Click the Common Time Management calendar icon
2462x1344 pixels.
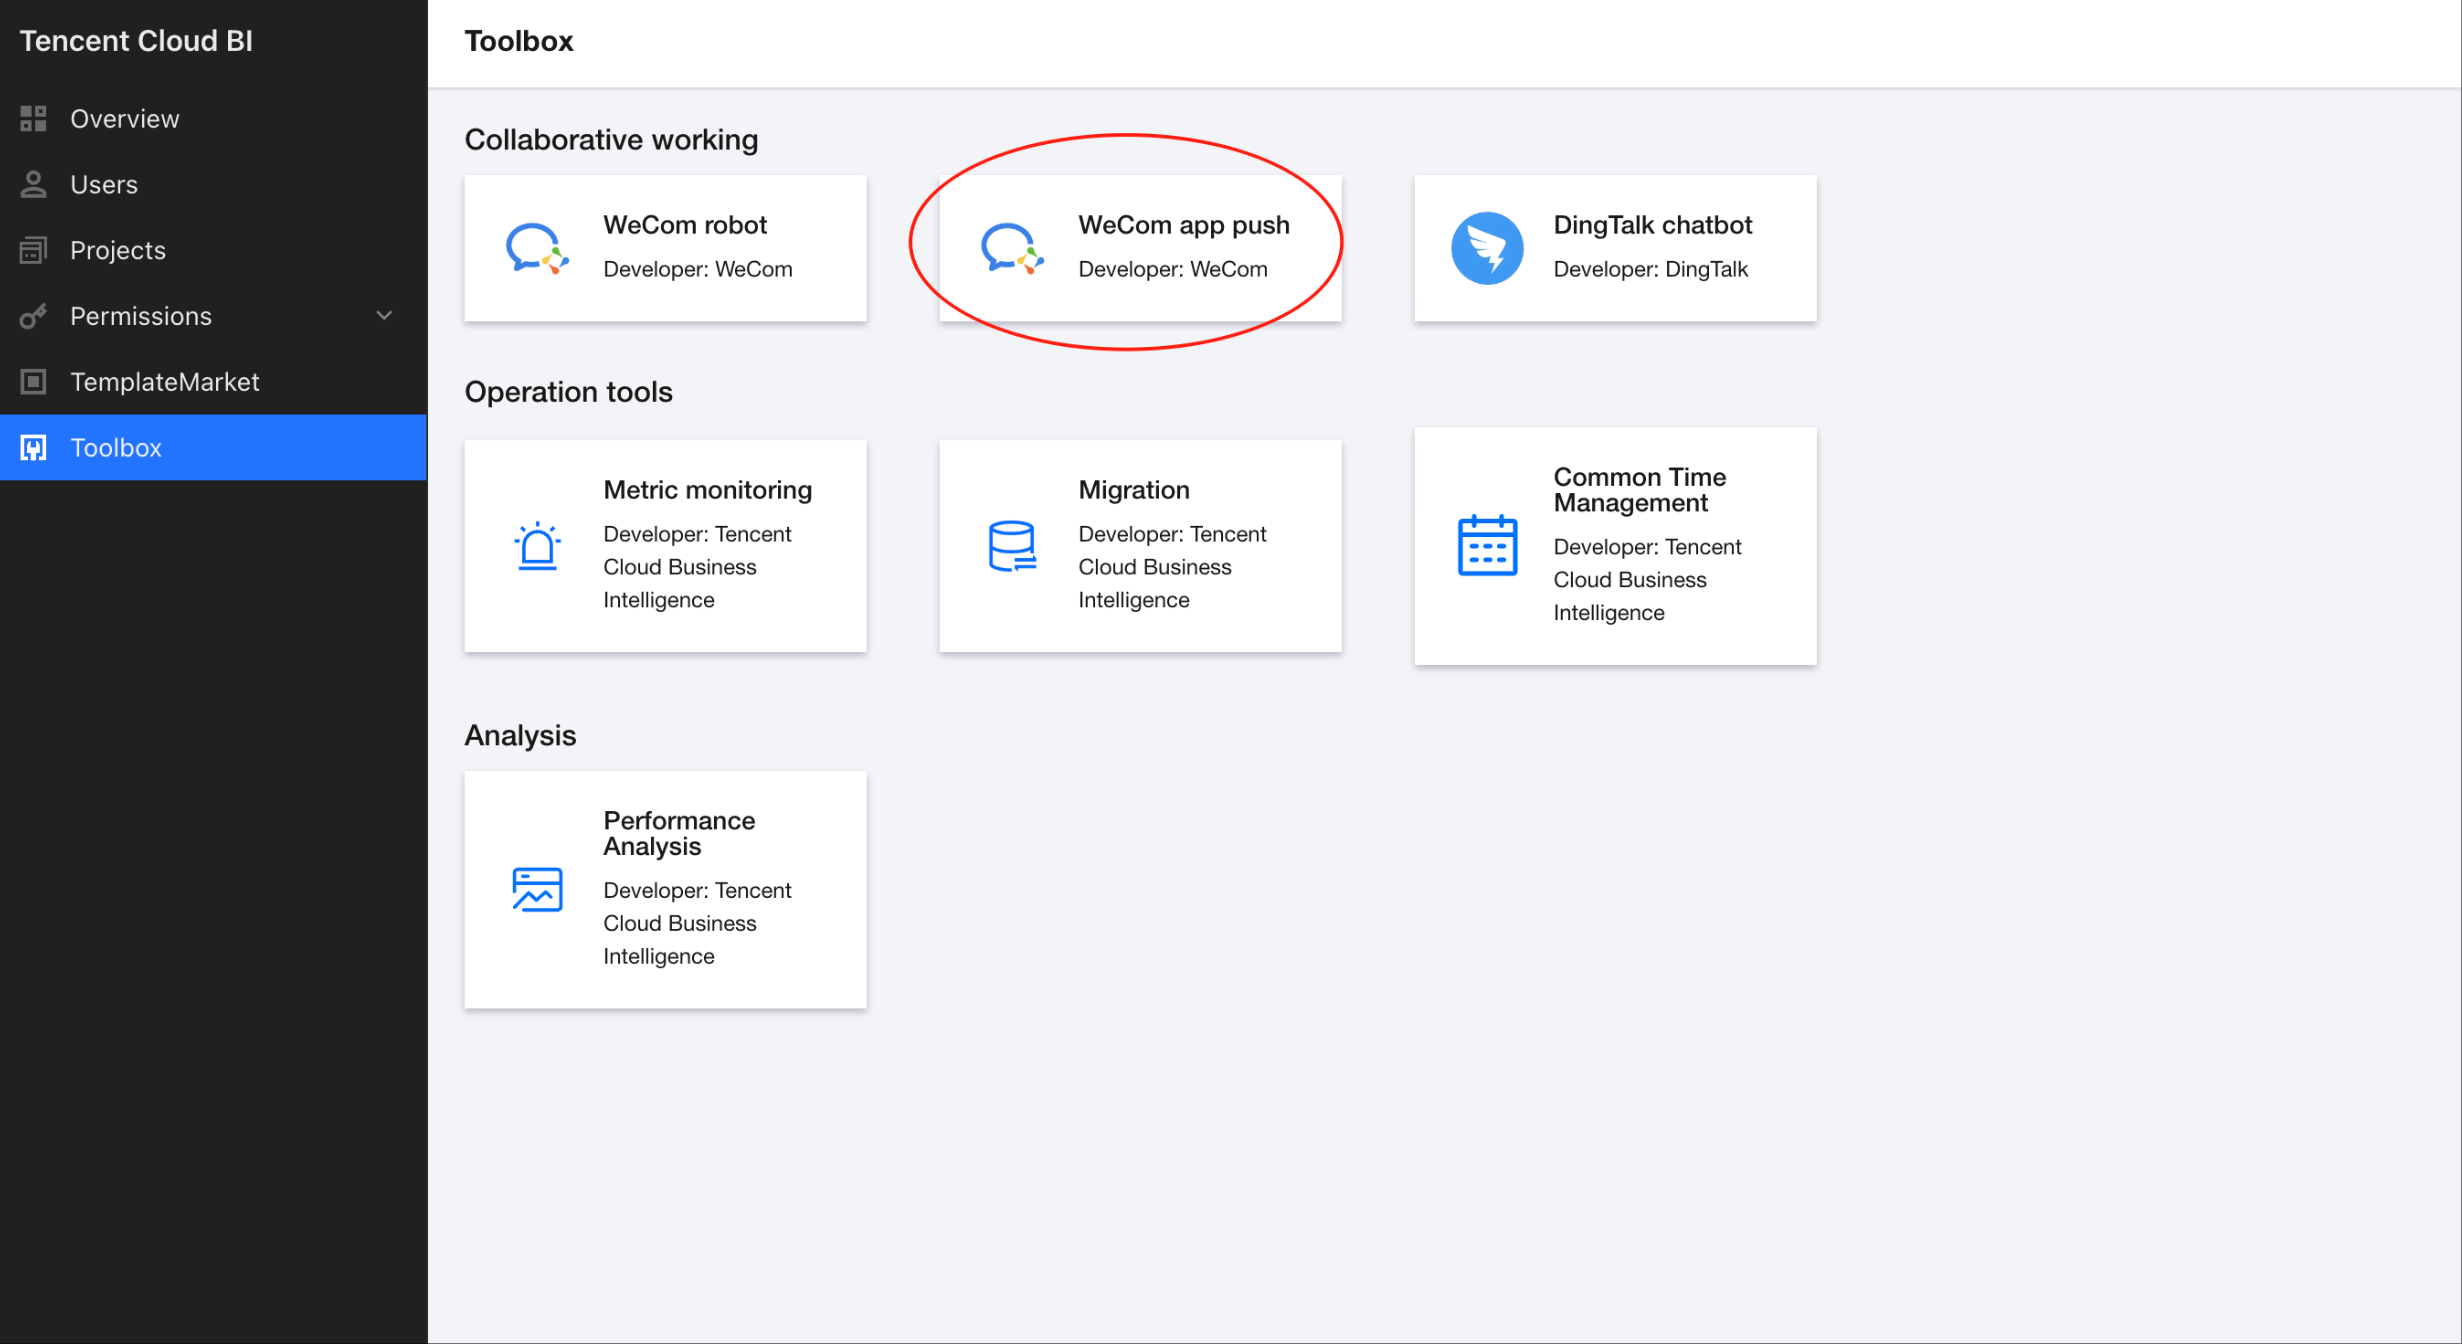pos(1487,546)
